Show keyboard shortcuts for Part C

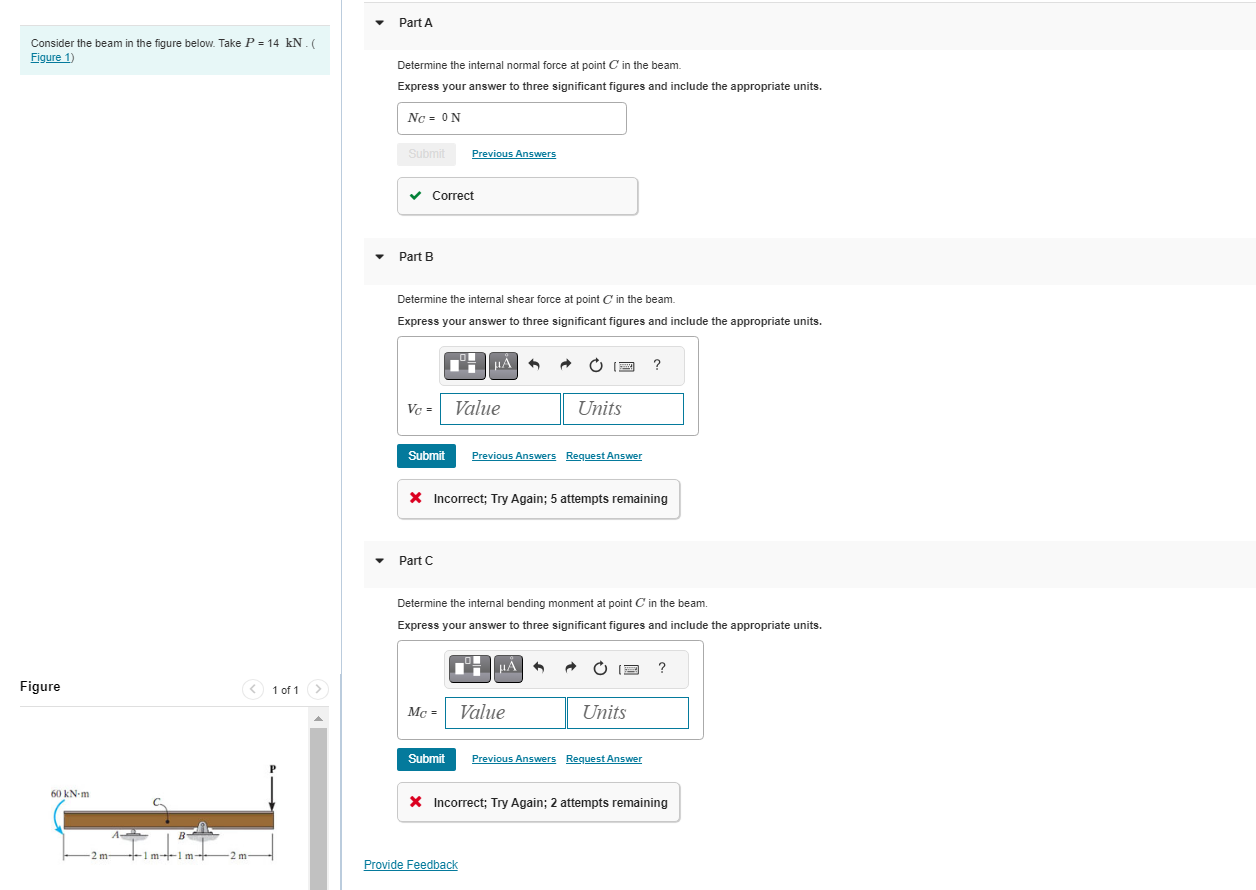[631, 669]
